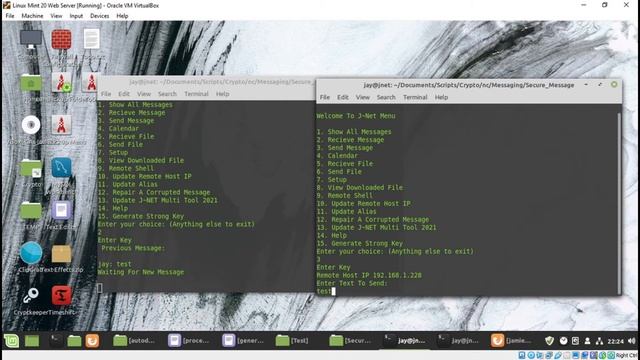640x360 pixels.
Task: Launch the red Timeshift desktop icon
Action: 62,296
